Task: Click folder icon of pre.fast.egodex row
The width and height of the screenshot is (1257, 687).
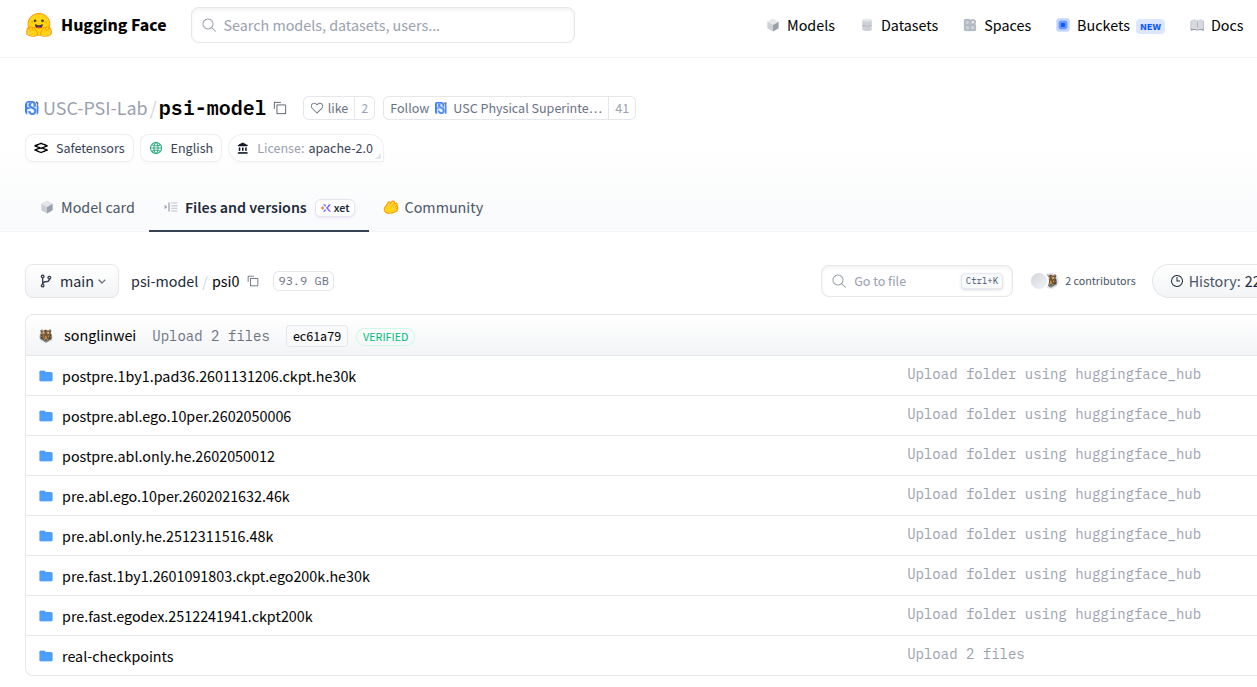Action: pos(45,616)
